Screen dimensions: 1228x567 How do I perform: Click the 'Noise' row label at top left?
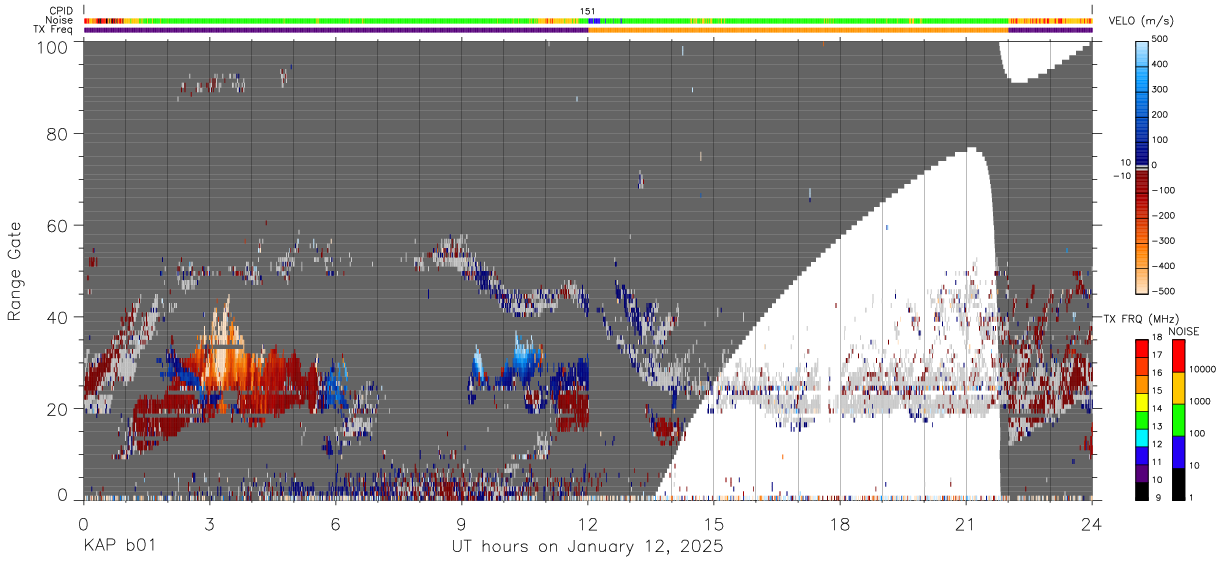[x=61, y=20]
